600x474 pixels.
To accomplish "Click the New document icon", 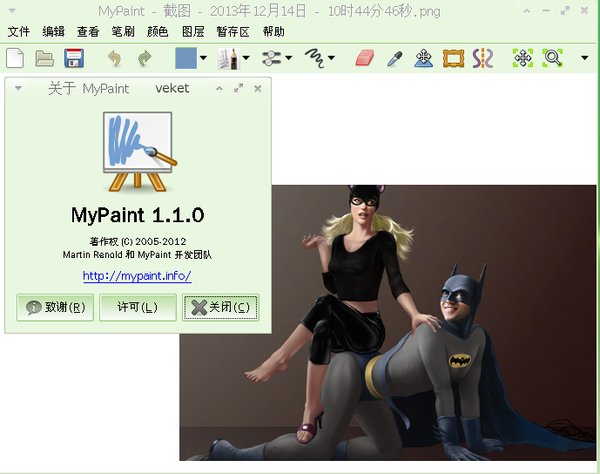I will (x=15, y=58).
